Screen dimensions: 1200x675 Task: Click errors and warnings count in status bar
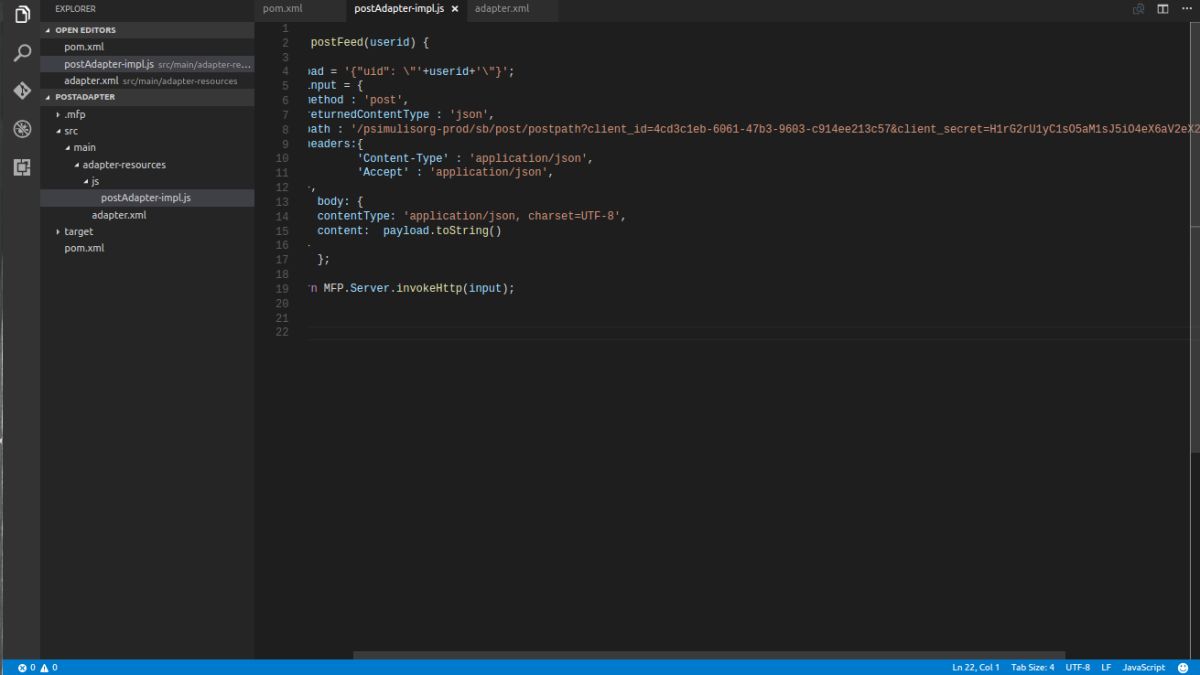coord(37,667)
